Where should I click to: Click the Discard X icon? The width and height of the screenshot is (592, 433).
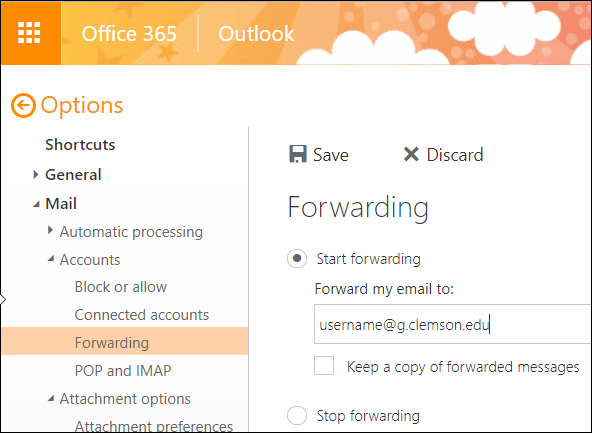coord(411,154)
